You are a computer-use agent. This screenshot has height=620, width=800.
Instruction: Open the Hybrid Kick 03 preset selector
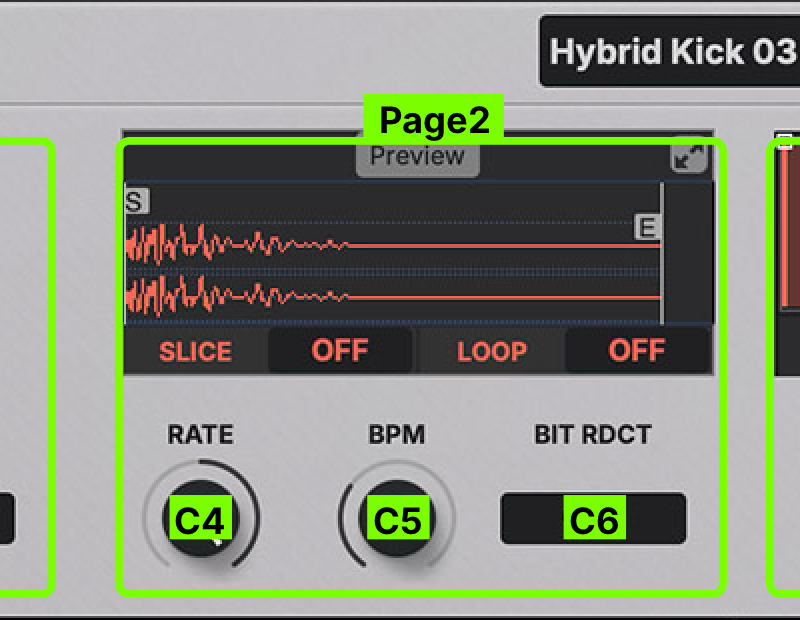coord(670,51)
